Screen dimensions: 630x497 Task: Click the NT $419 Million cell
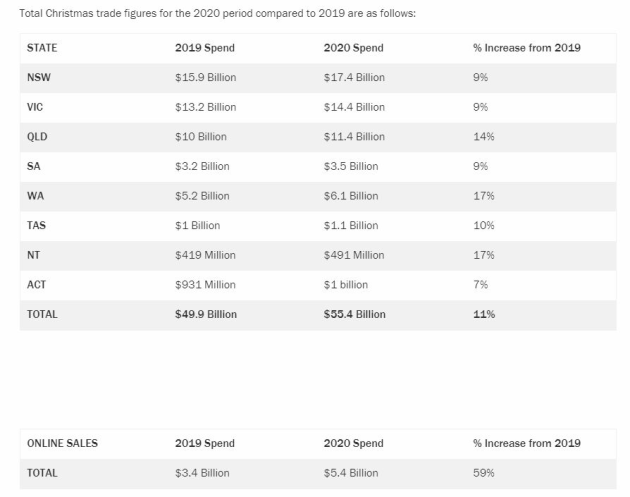(205, 255)
